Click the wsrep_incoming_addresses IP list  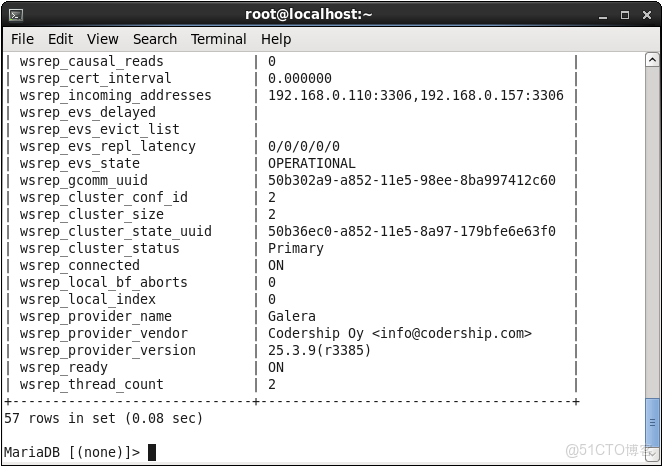[x=415, y=95]
